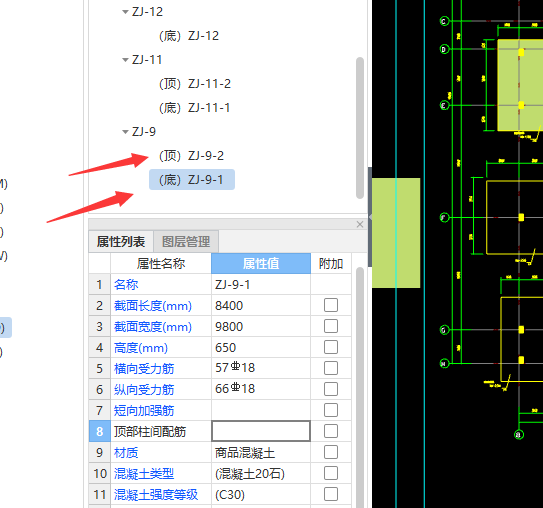
Task: Select (底) ZJ-11-1 tree item
Action: (195, 108)
